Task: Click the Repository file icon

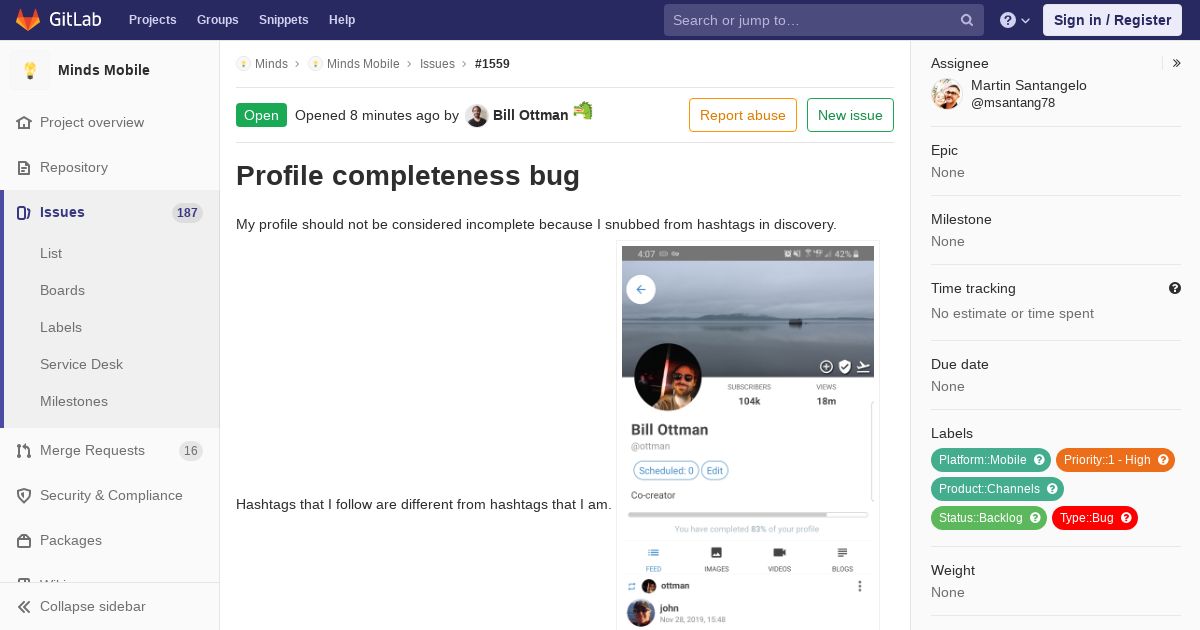Action: click(24, 167)
